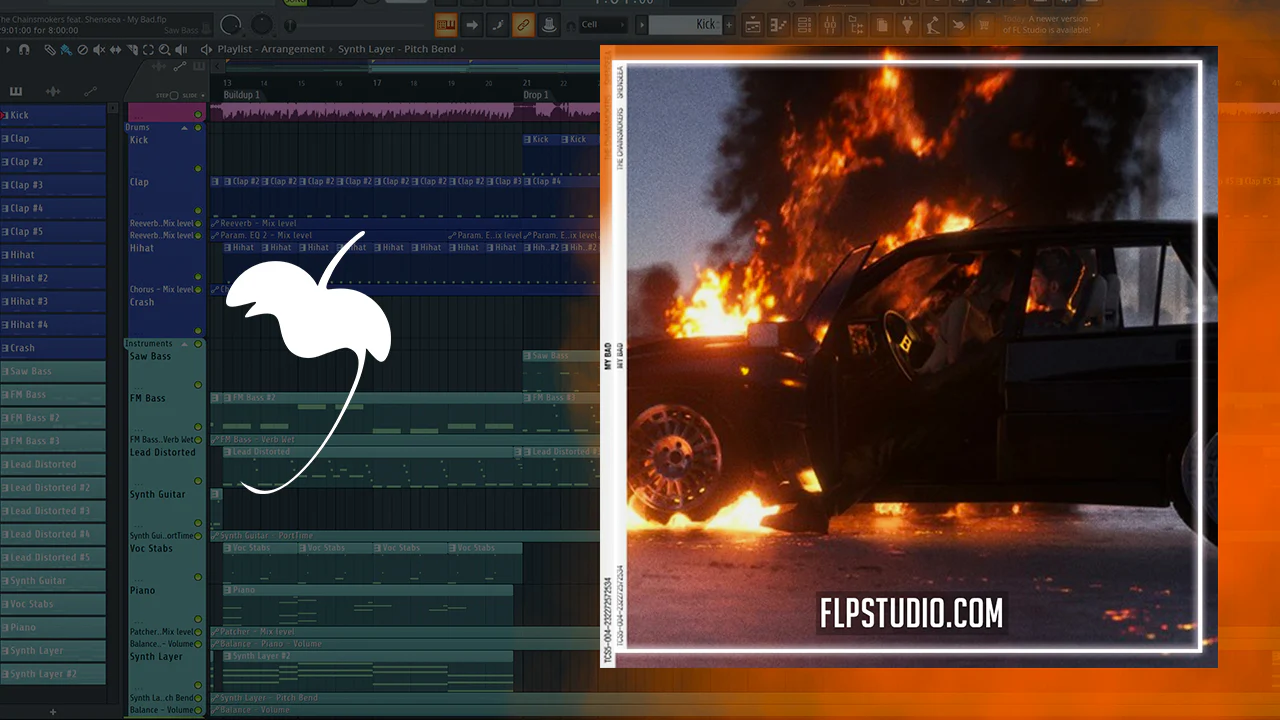Select Voc Stabs in the picker list
The image size is (1280, 720).
(53, 604)
